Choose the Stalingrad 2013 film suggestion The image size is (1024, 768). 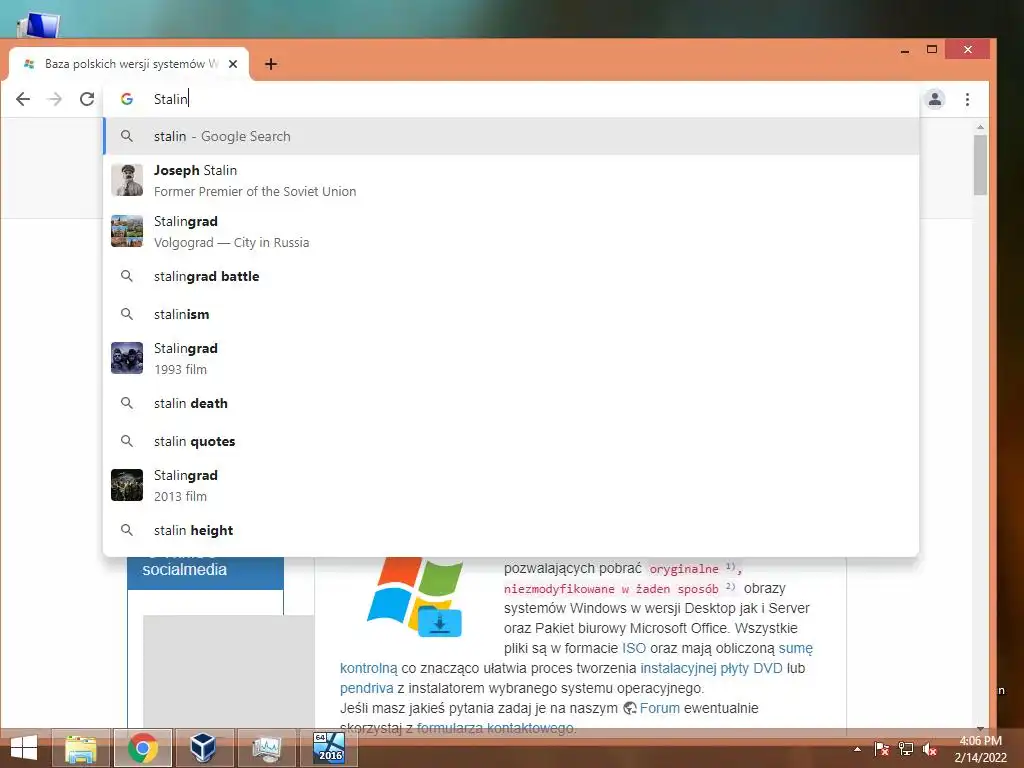[x=511, y=485]
